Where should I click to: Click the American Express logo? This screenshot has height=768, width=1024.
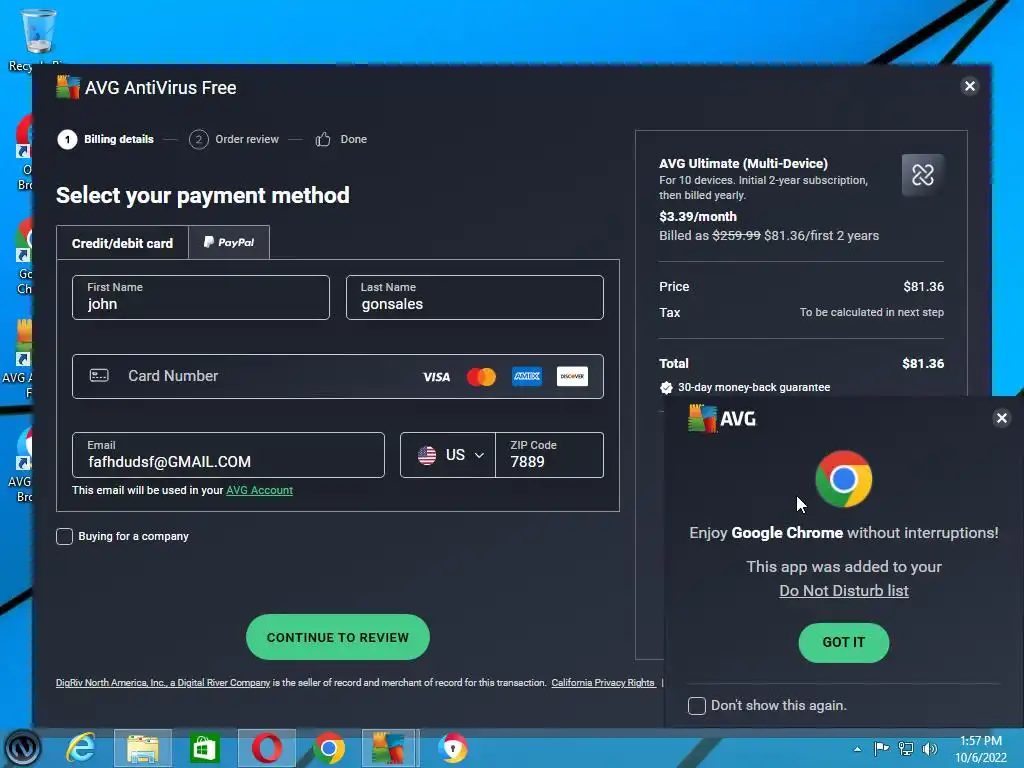coord(527,376)
